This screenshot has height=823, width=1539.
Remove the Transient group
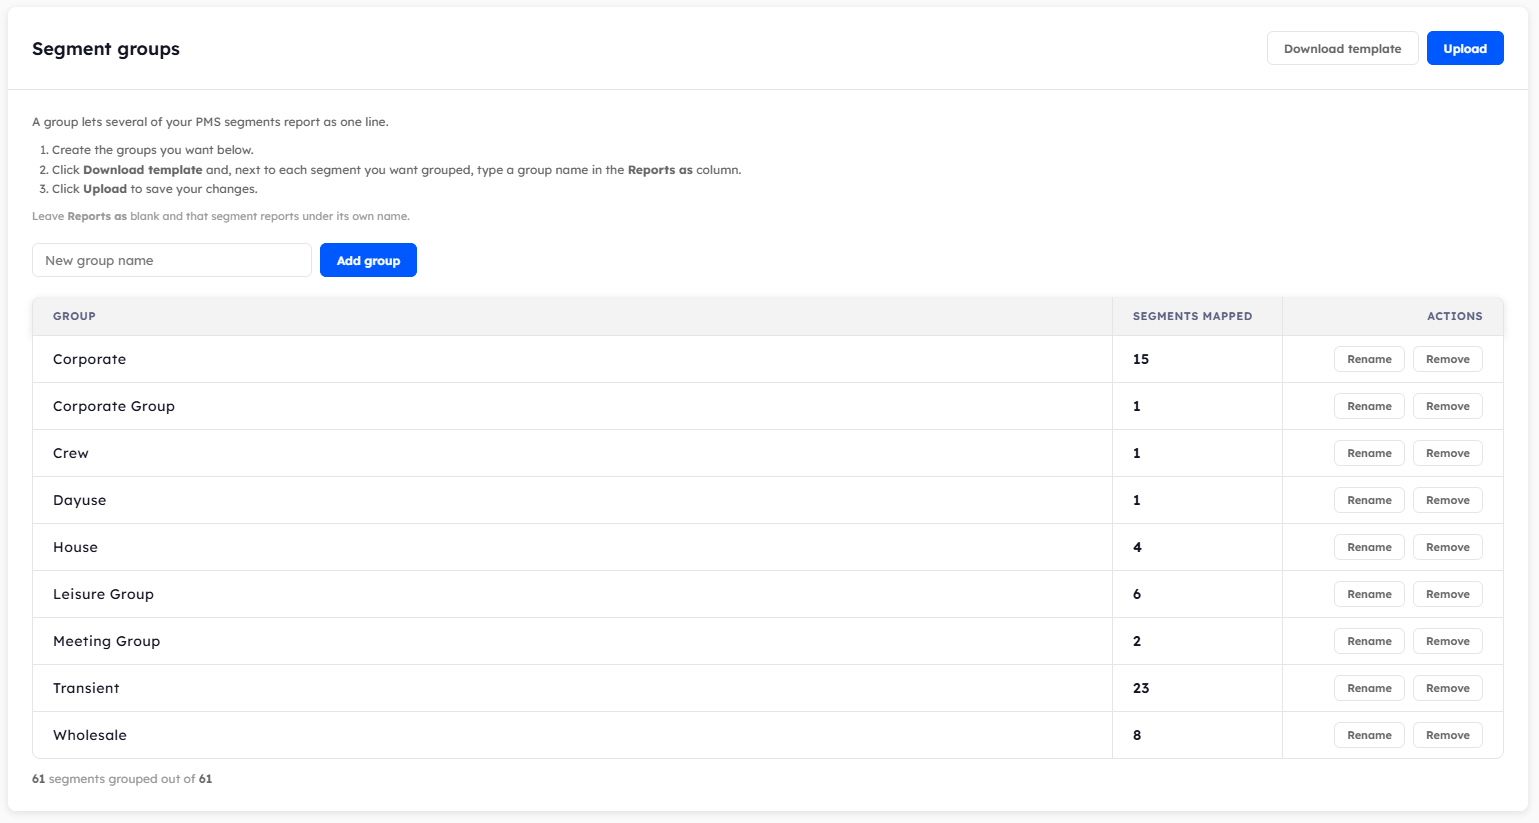pyautogui.click(x=1447, y=688)
